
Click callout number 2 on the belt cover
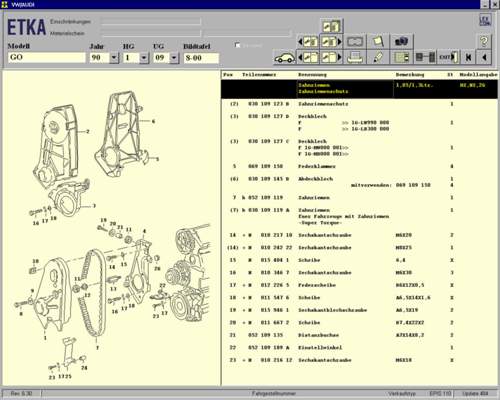click(88, 132)
